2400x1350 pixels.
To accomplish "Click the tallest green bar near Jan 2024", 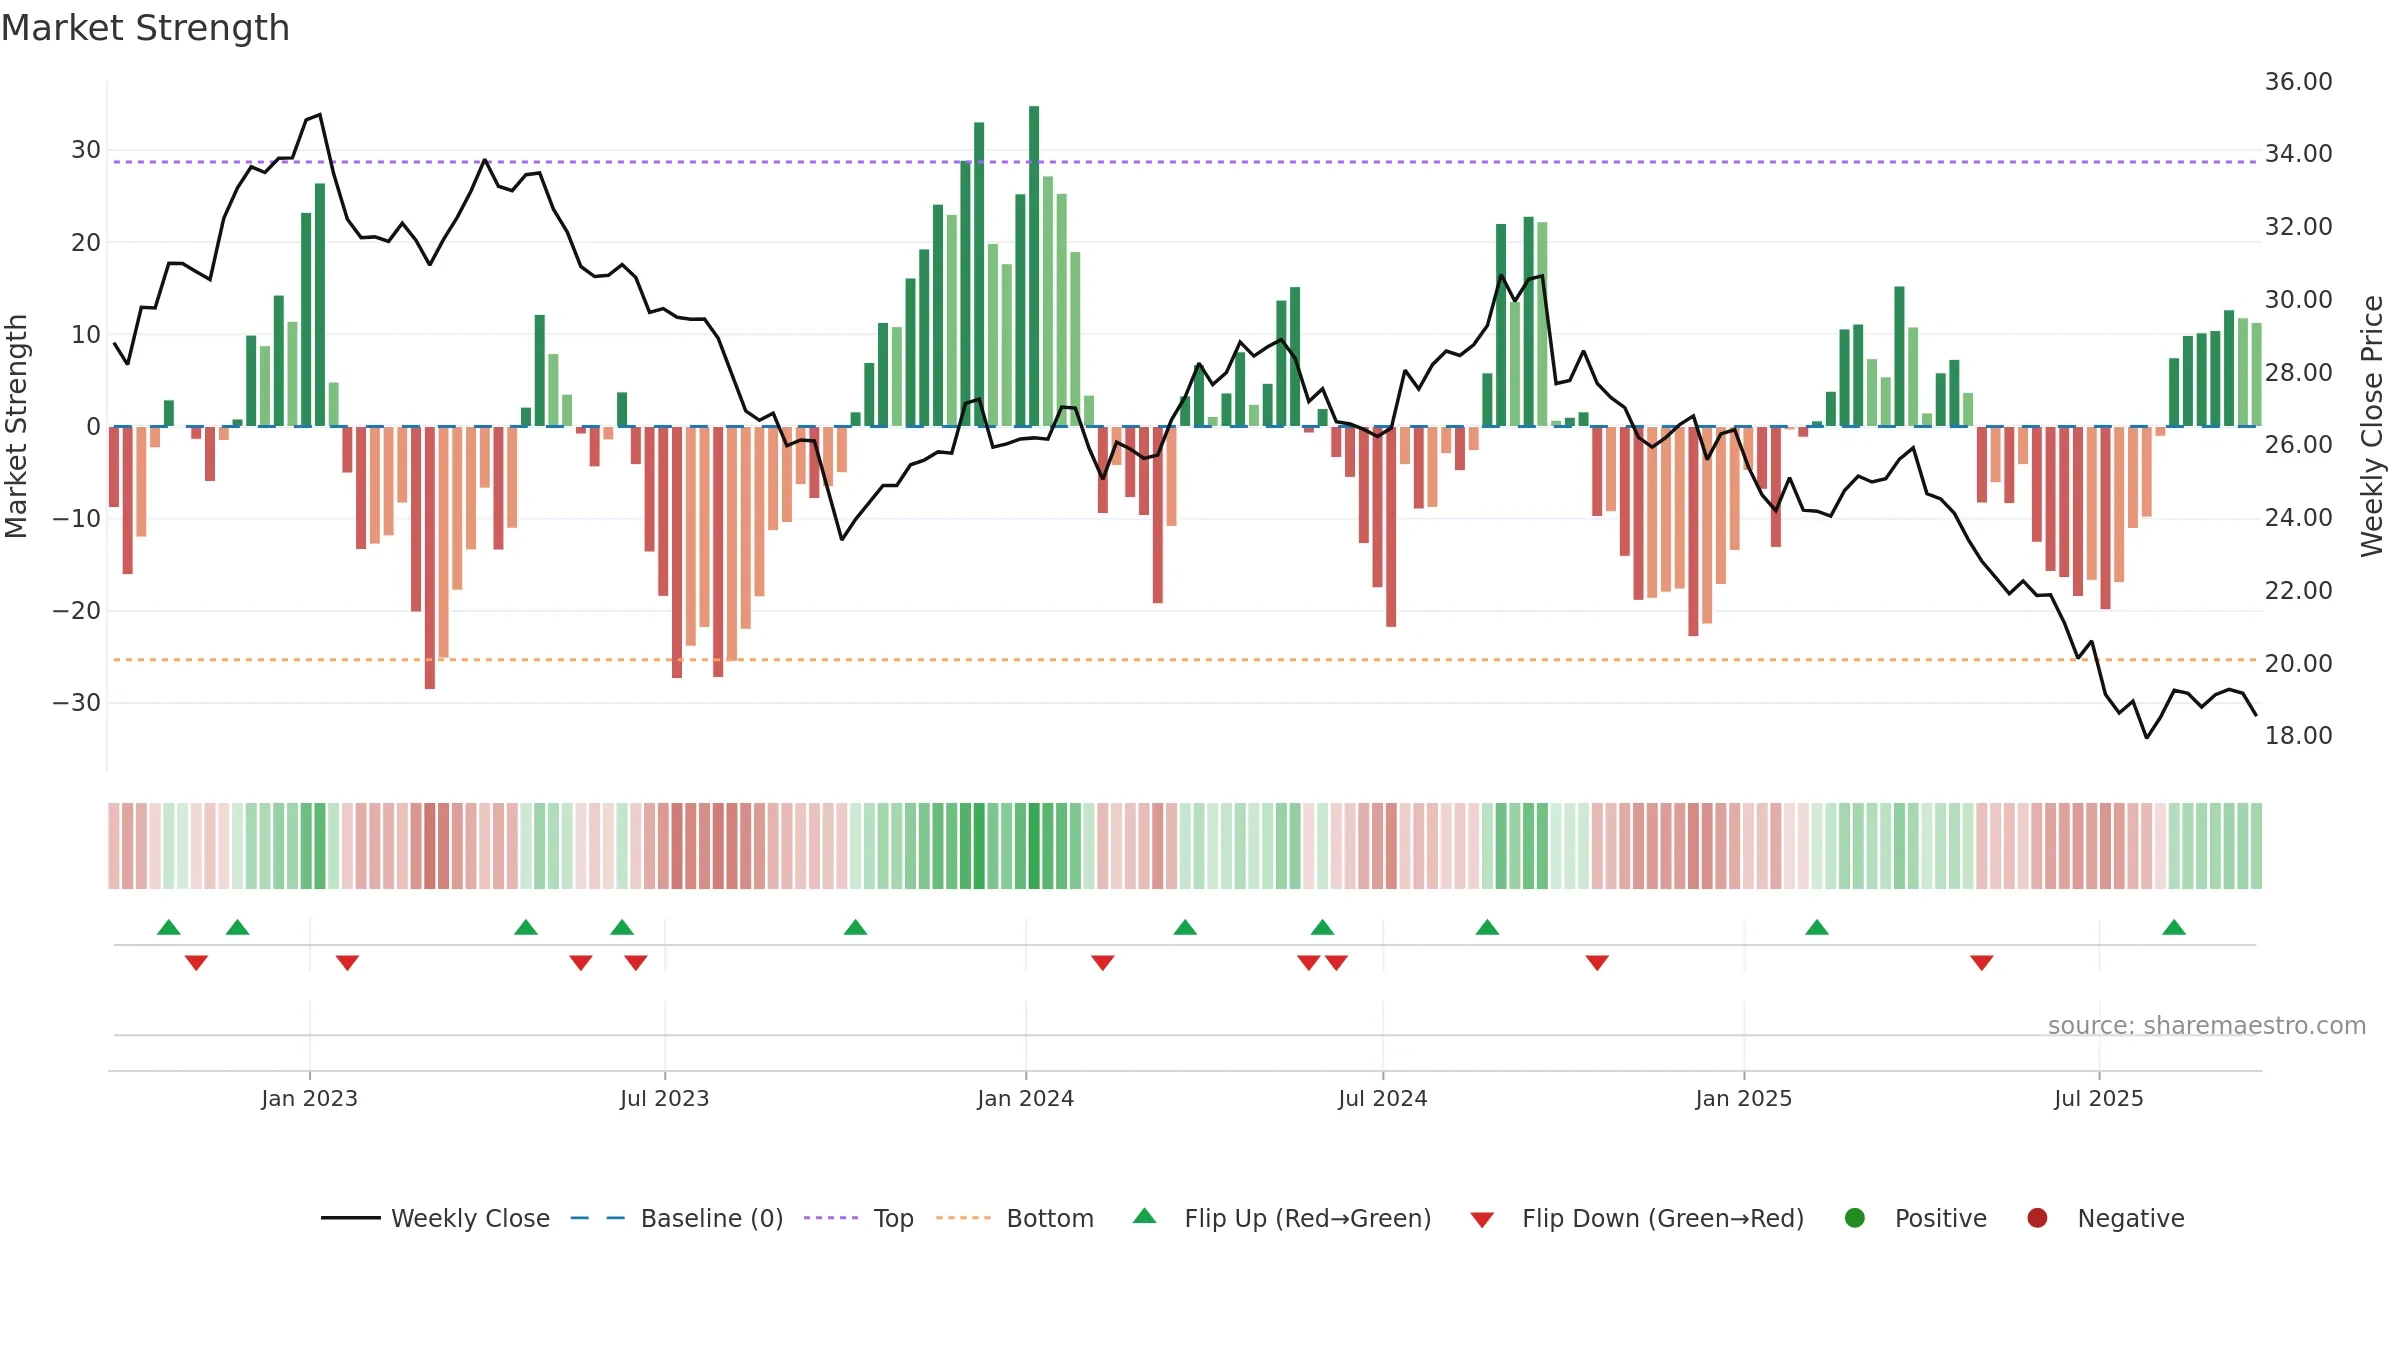I will click(1034, 266).
